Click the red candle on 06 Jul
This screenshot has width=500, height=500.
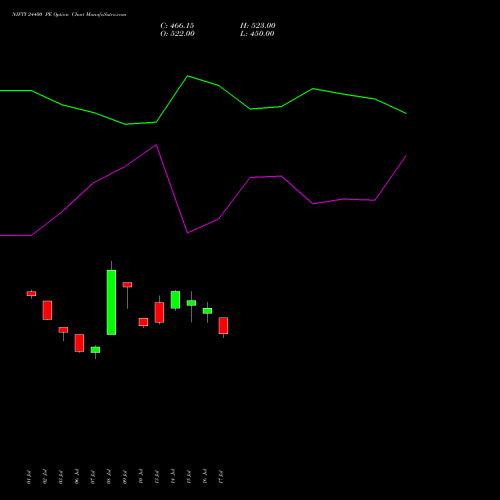tap(79, 343)
